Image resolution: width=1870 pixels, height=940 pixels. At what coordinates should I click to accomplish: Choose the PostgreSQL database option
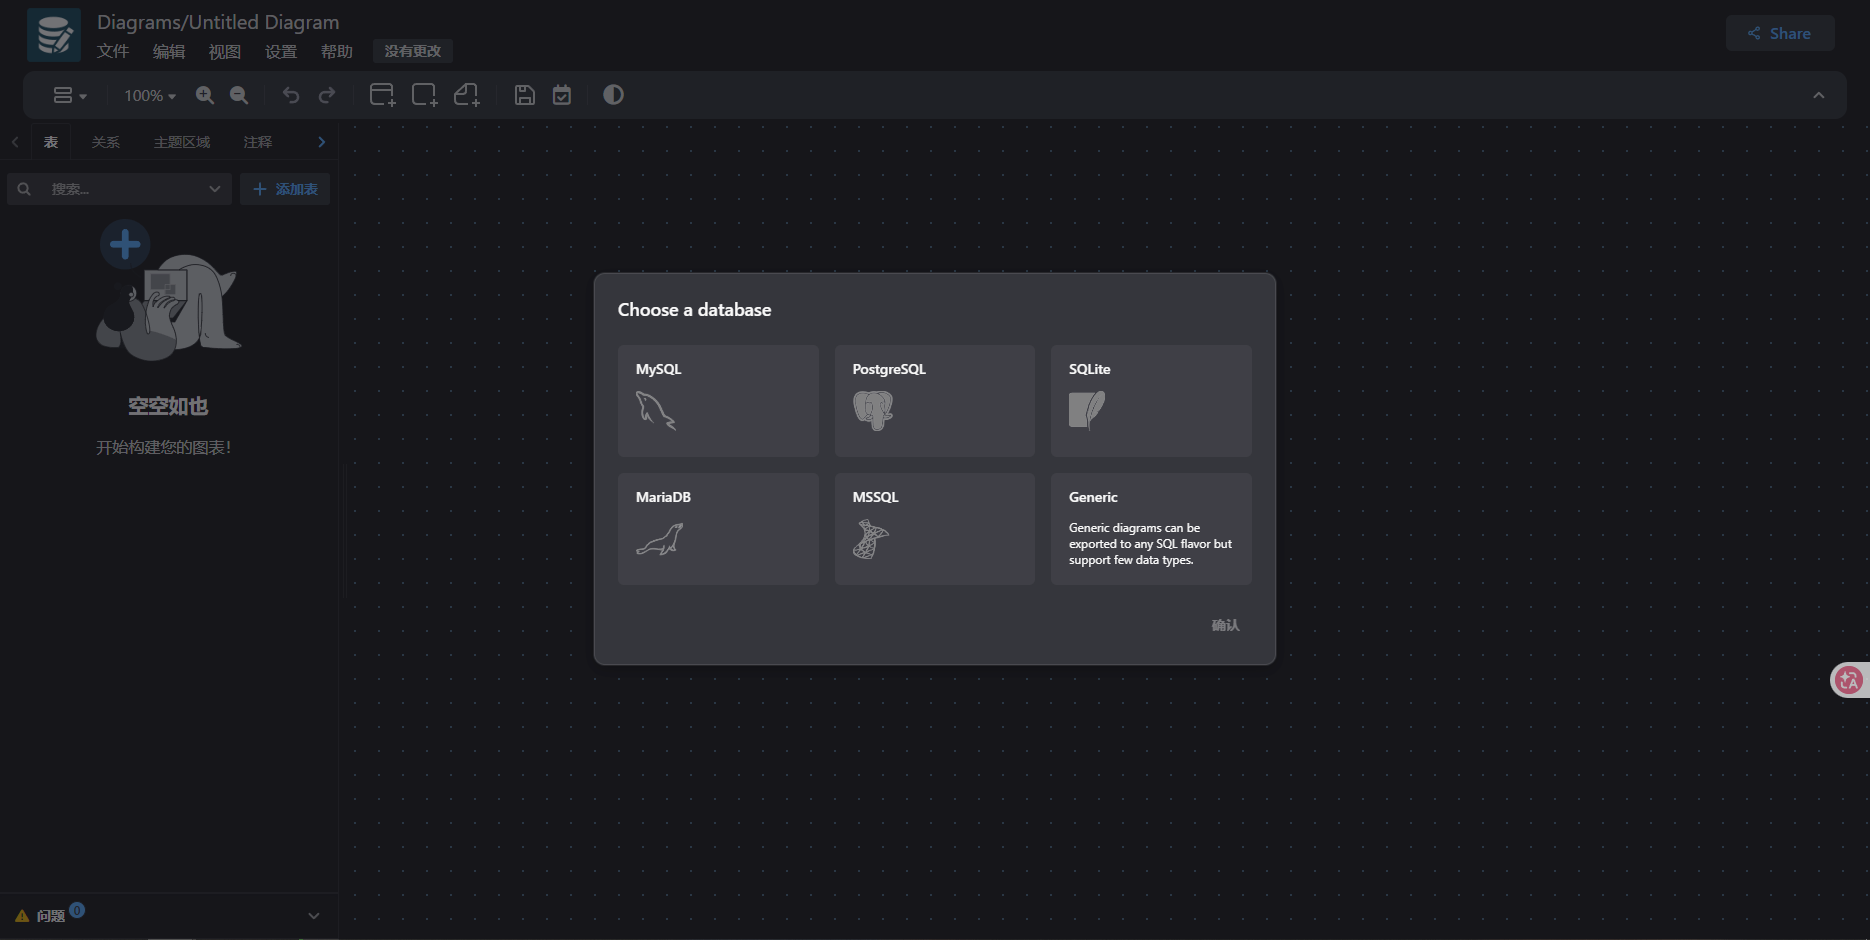[x=934, y=401]
